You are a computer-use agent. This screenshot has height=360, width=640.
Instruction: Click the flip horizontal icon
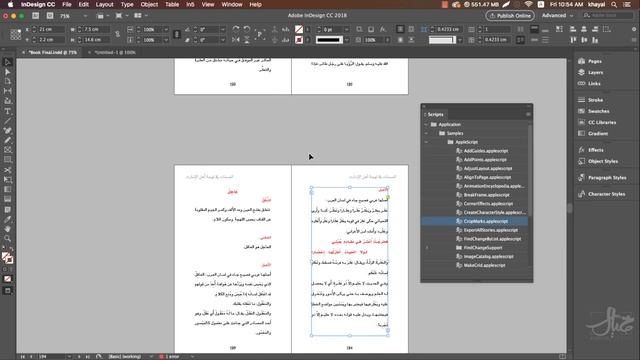(236, 40)
